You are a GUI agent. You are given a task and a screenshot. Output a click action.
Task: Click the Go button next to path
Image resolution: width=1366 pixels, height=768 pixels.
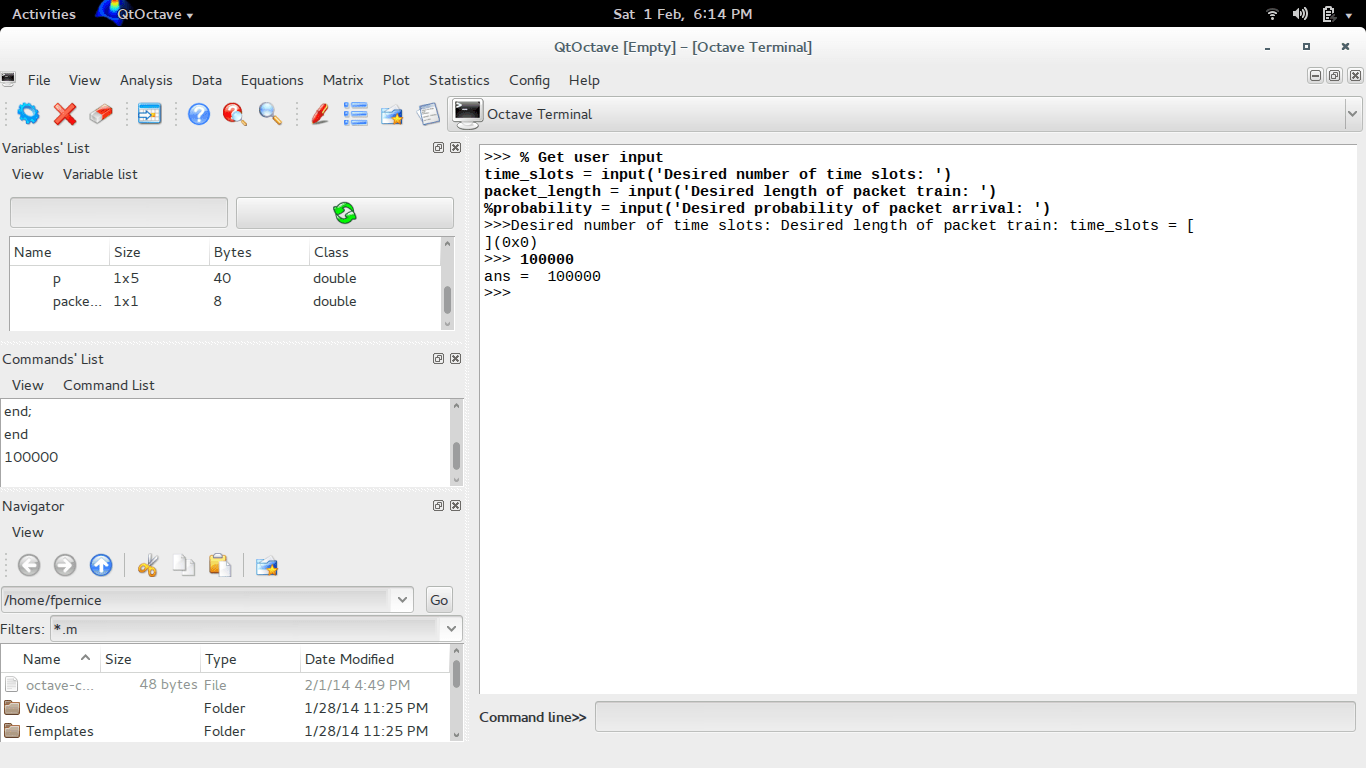[439, 600]
